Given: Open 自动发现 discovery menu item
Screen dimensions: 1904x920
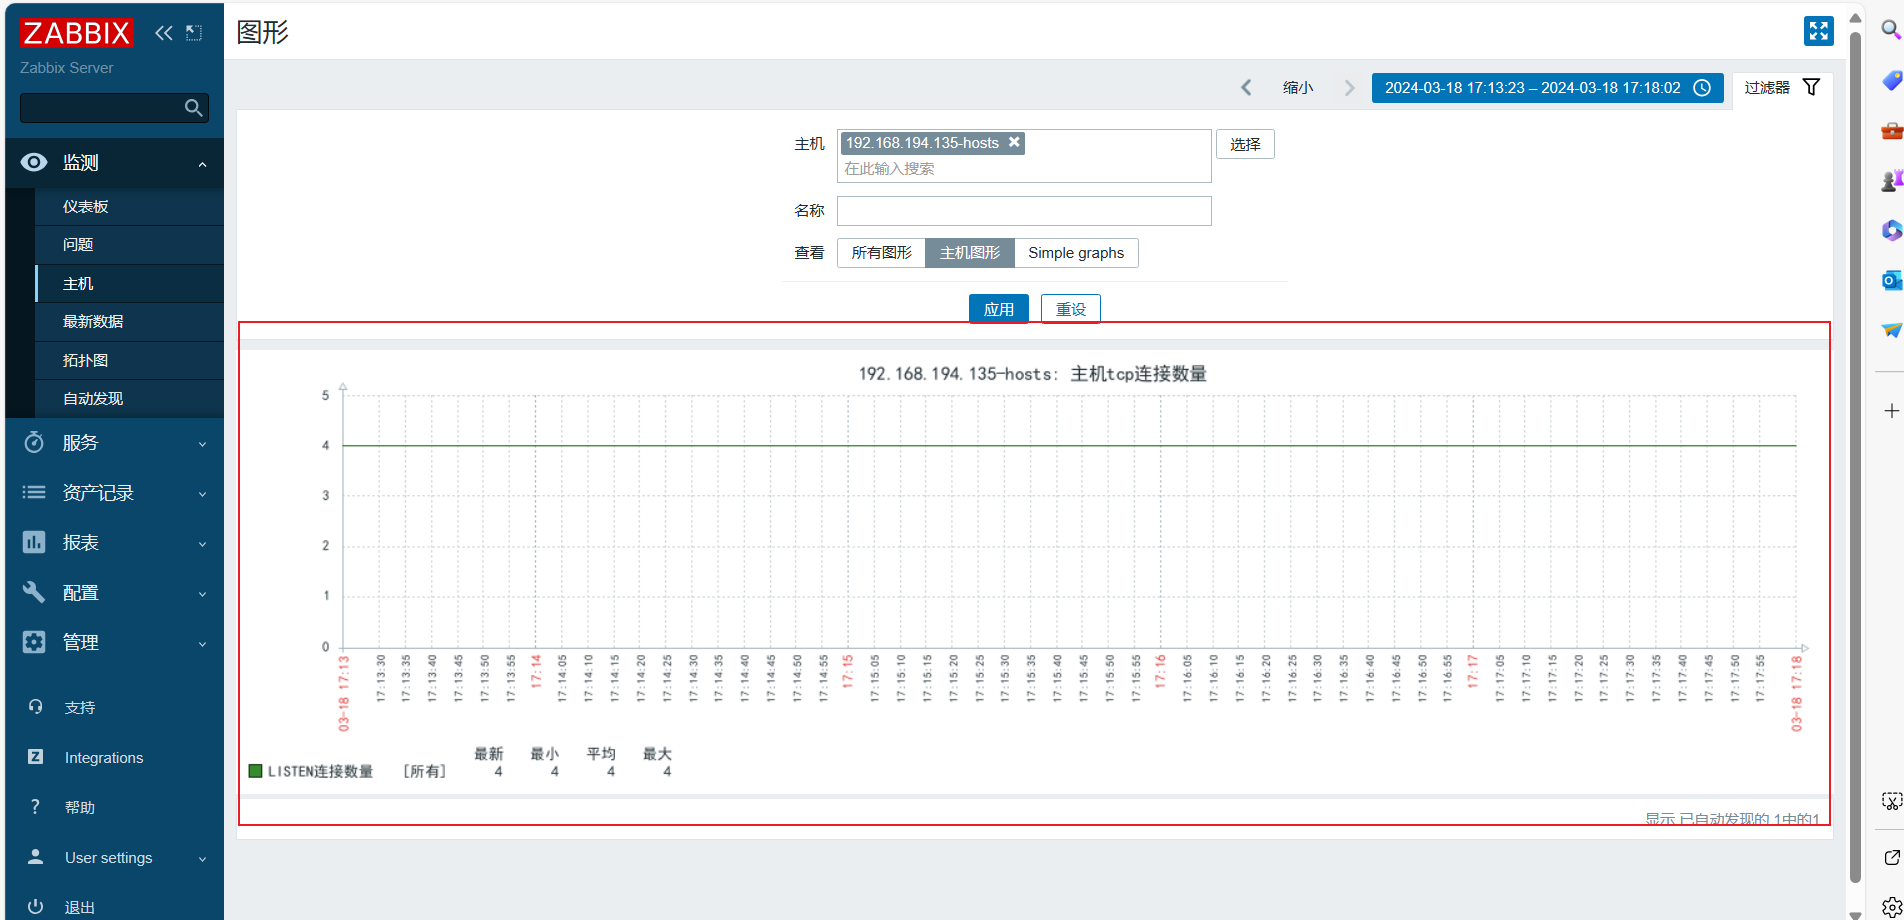Looking at the screenshot, I should 129,398.
